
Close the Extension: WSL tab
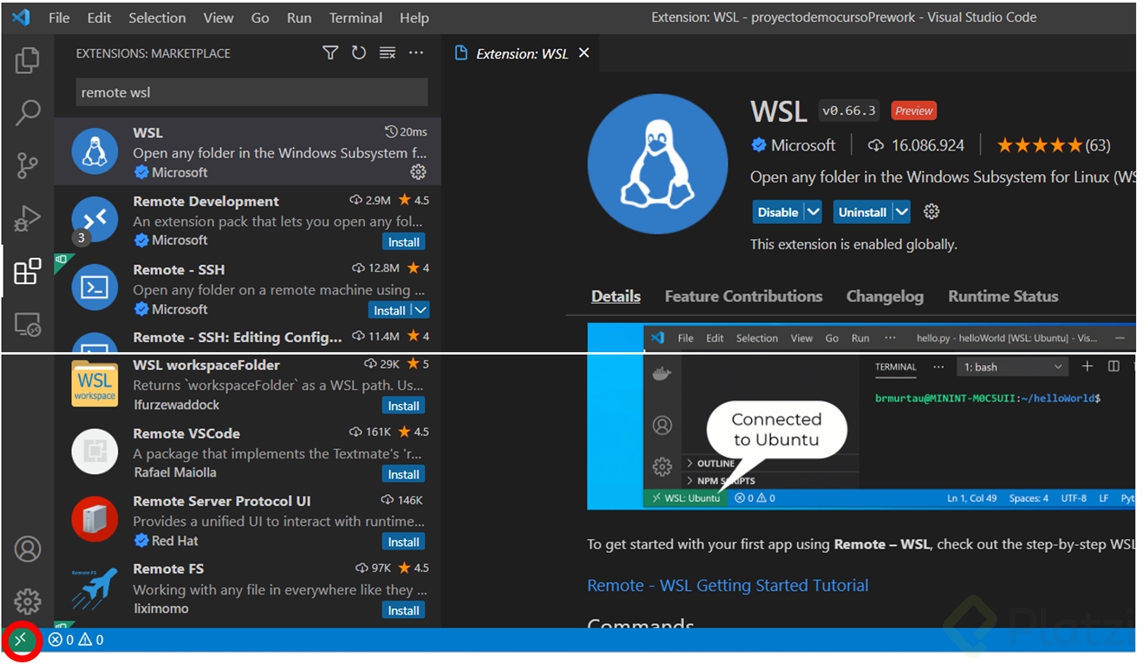pyautogui.click(x=584, y=53)
